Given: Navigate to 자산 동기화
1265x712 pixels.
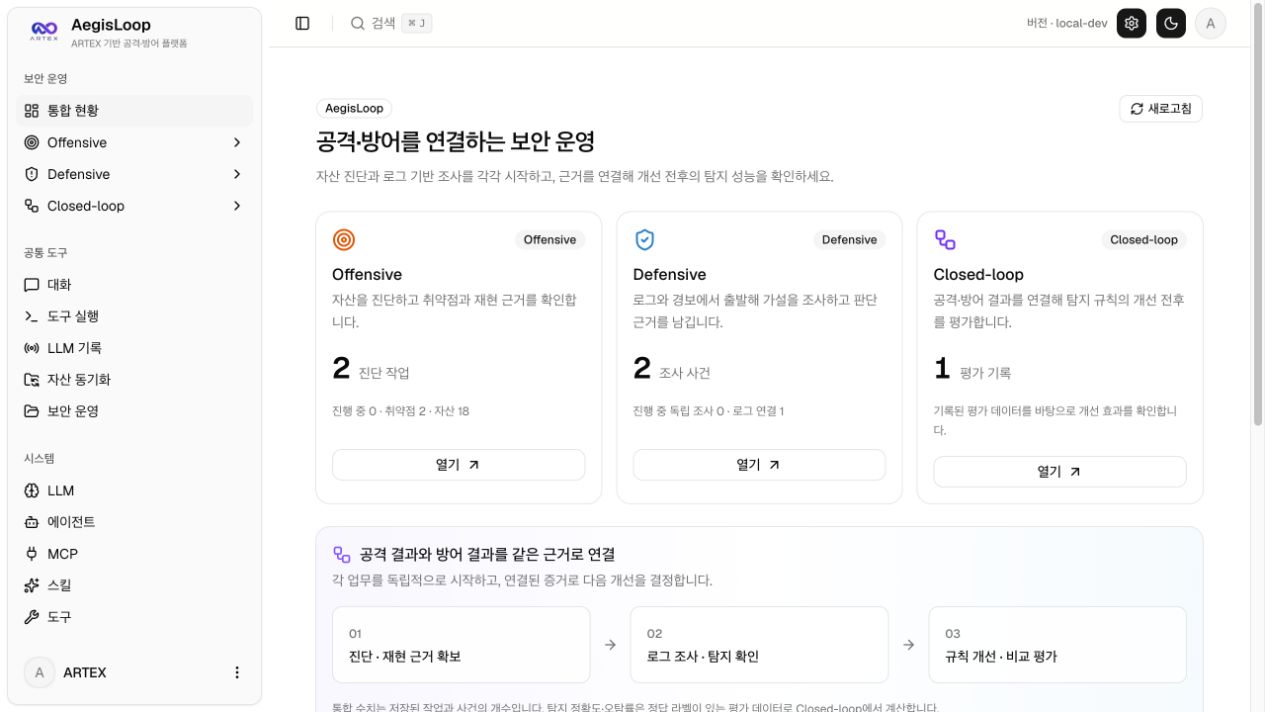Looking at the screenshot, I should [135, 380].
